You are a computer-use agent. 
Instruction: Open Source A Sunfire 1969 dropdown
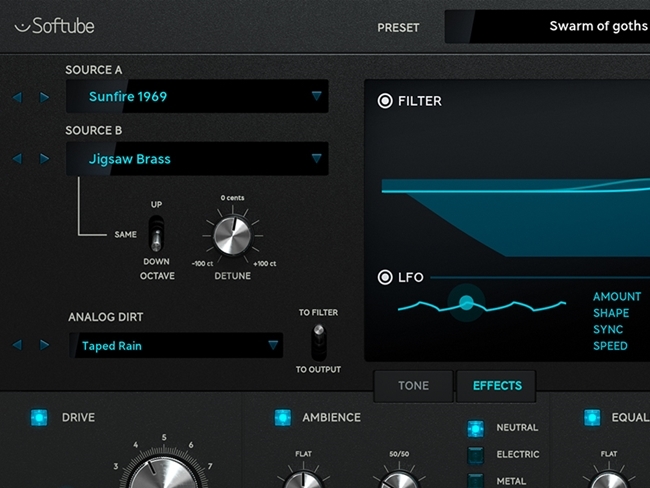click(x=197, y=96)
